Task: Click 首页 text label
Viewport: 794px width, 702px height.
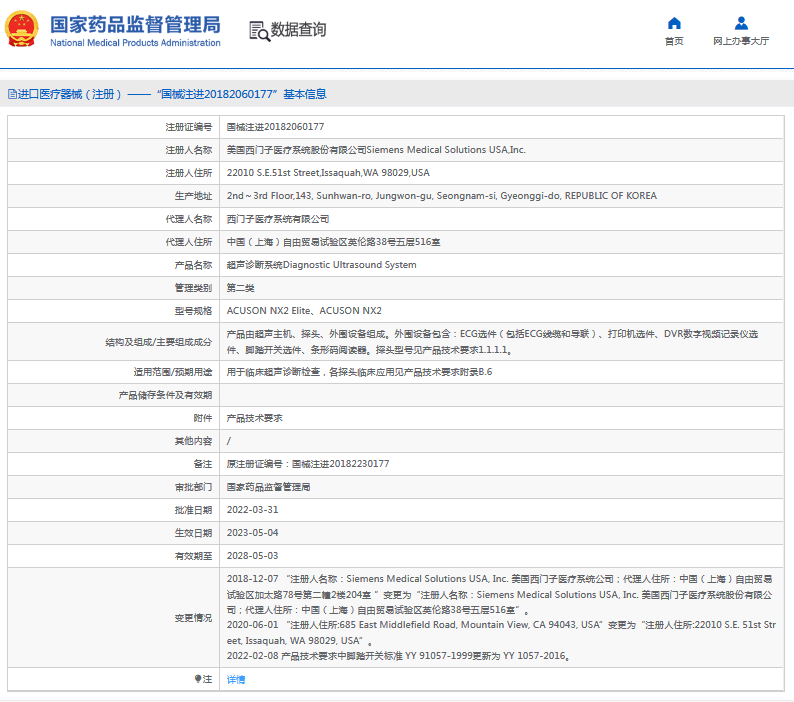Action: [x=674, y=41]
